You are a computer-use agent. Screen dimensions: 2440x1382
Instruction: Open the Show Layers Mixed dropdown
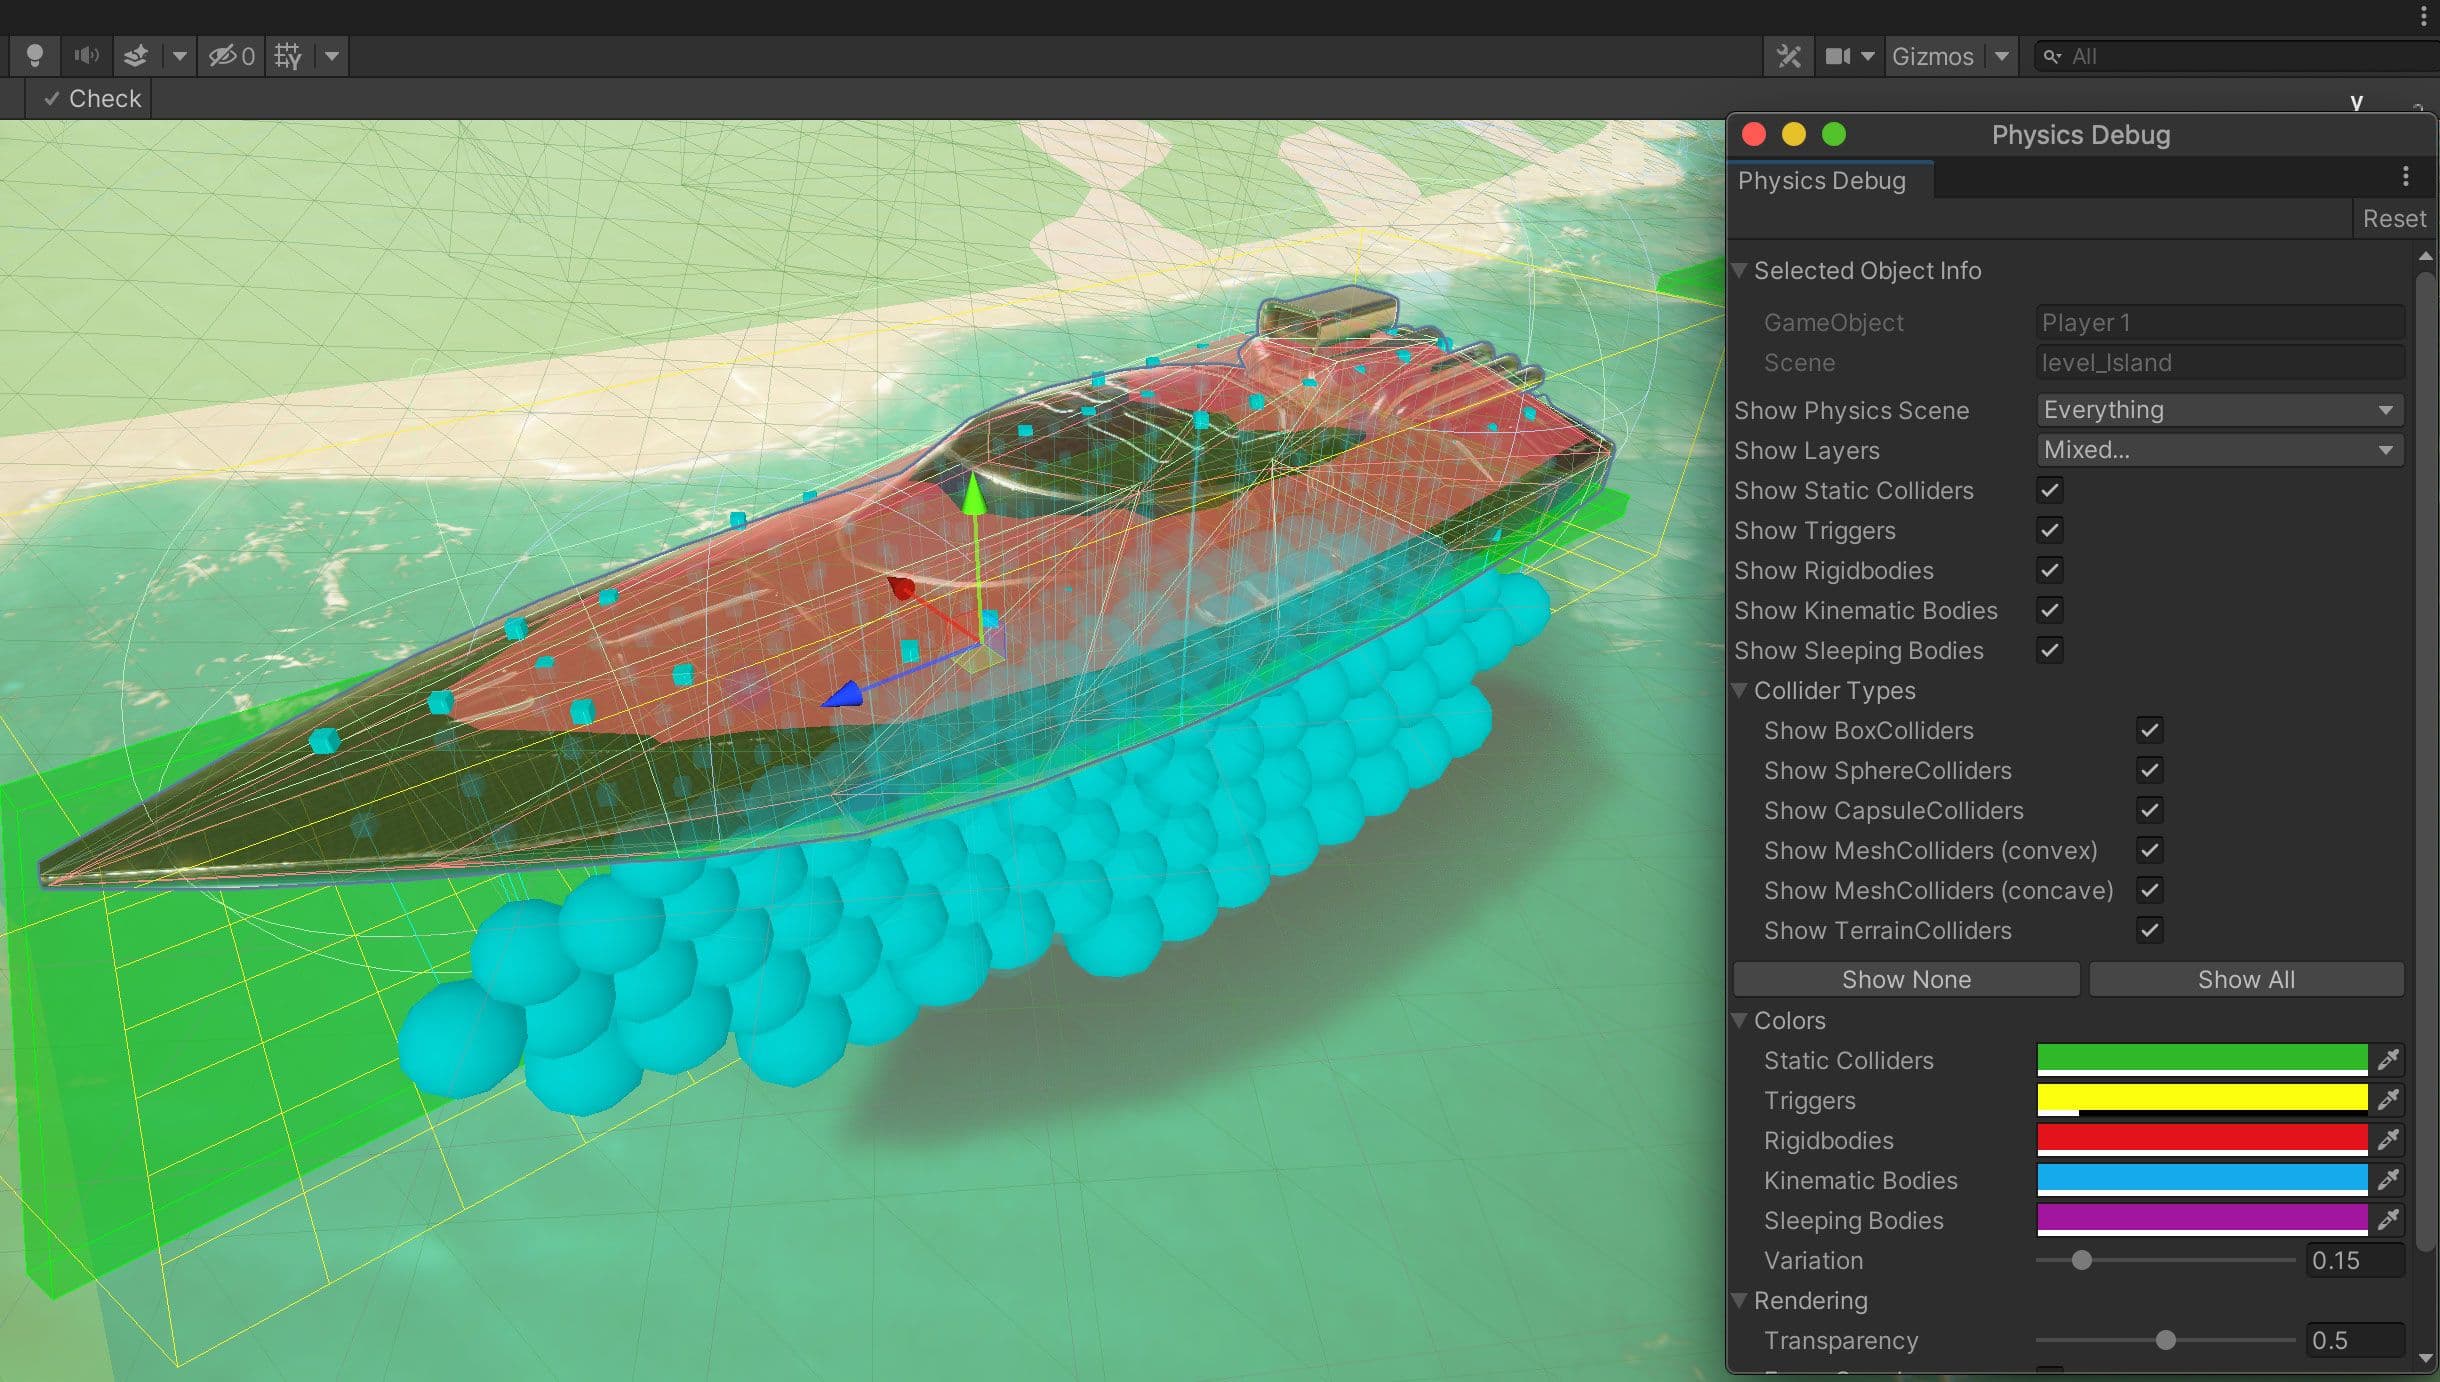[x=2216, y=450]
